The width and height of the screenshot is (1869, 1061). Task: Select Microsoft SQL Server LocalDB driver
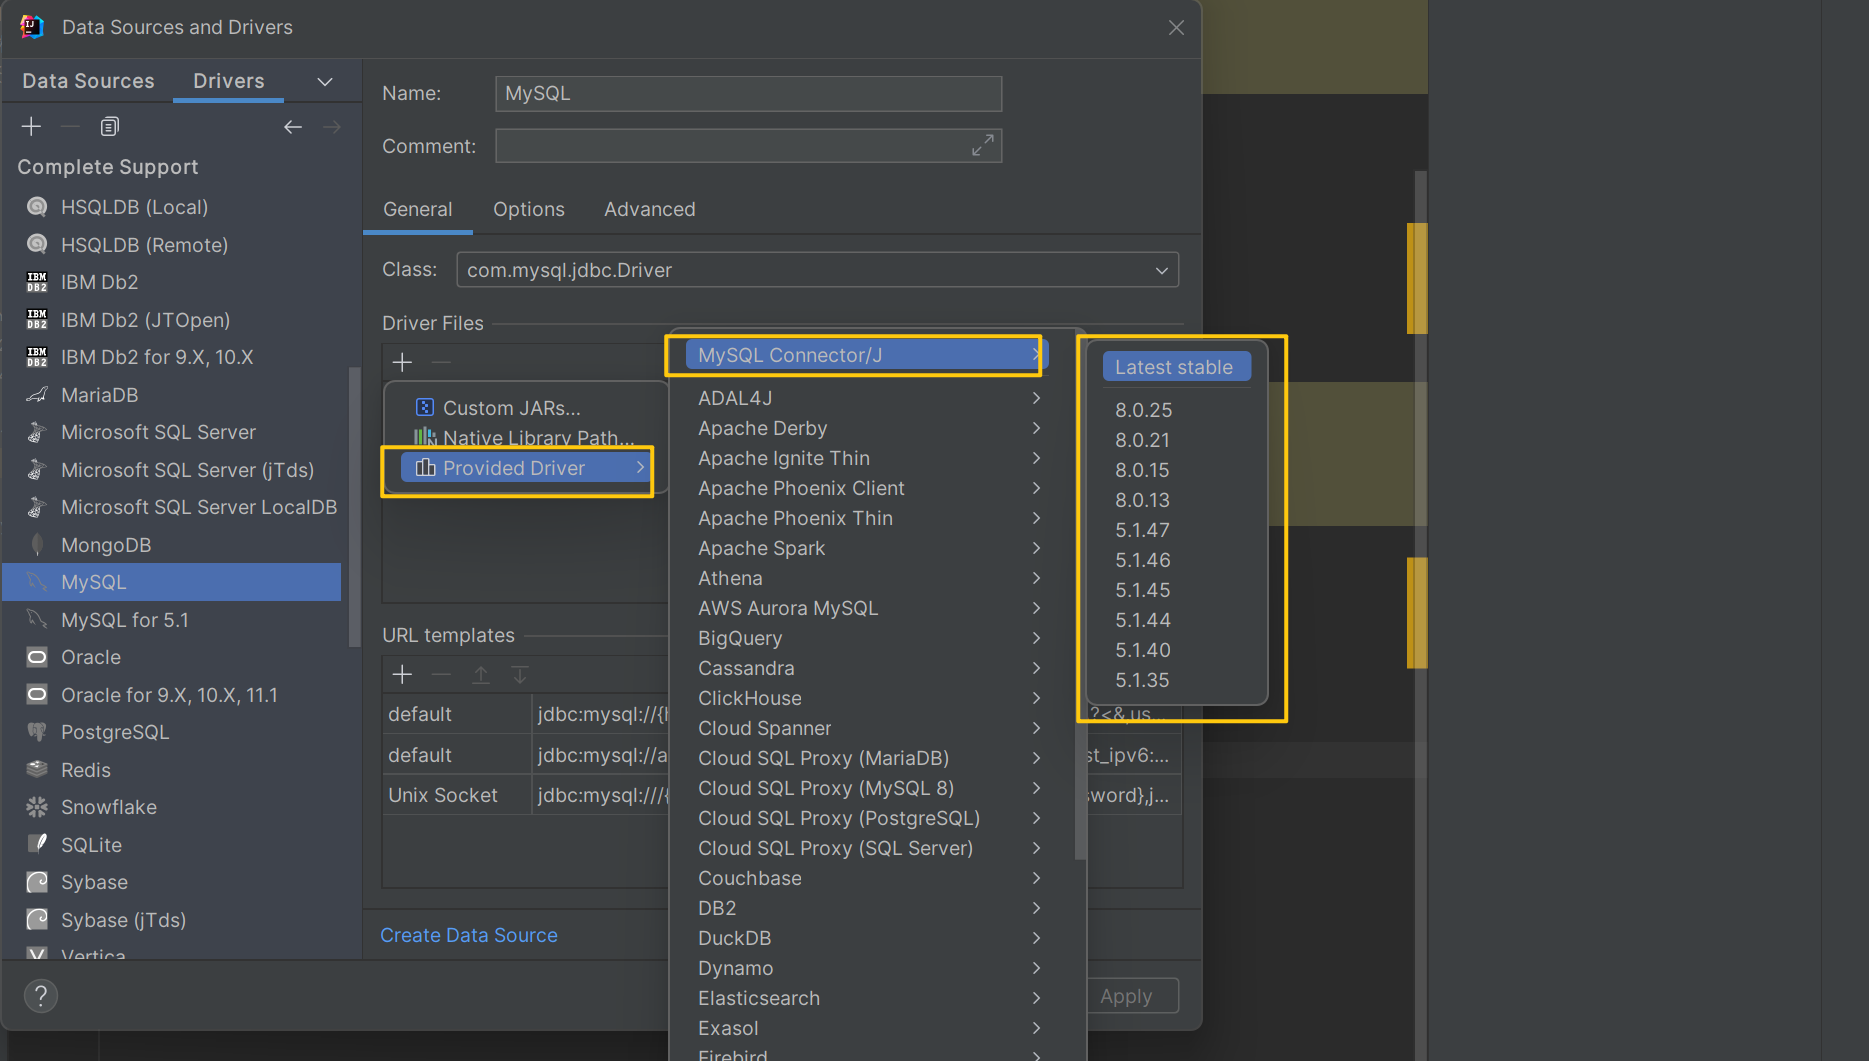172,507
